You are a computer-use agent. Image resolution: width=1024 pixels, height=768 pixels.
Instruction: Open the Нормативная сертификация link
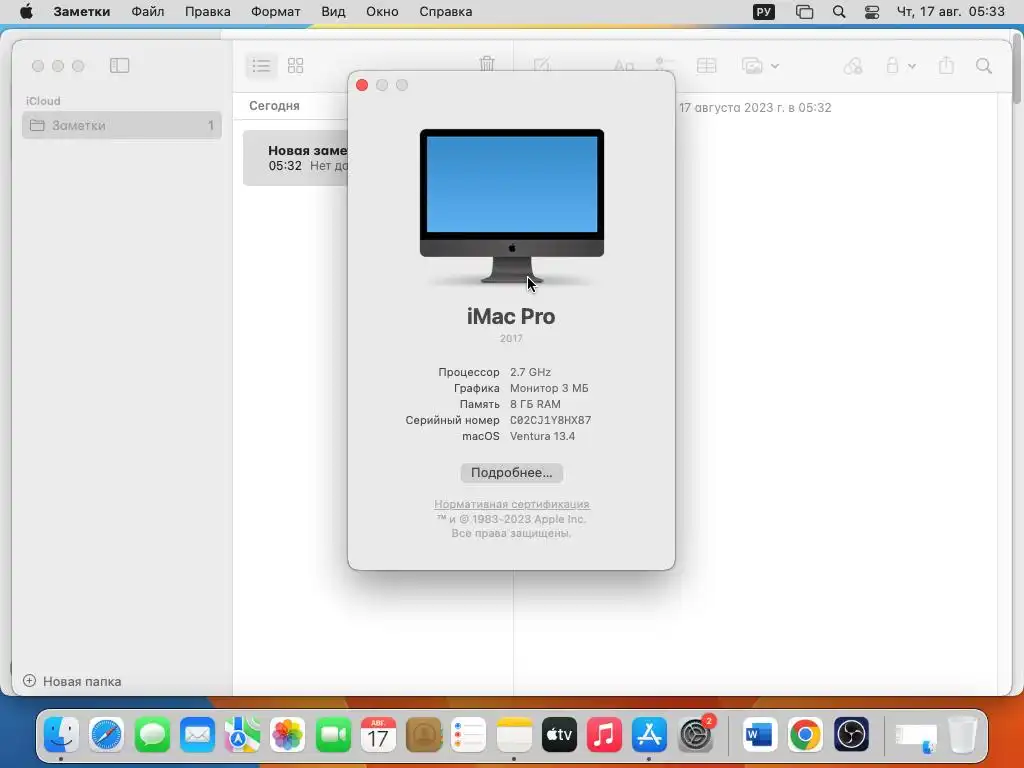click(511, 504)
